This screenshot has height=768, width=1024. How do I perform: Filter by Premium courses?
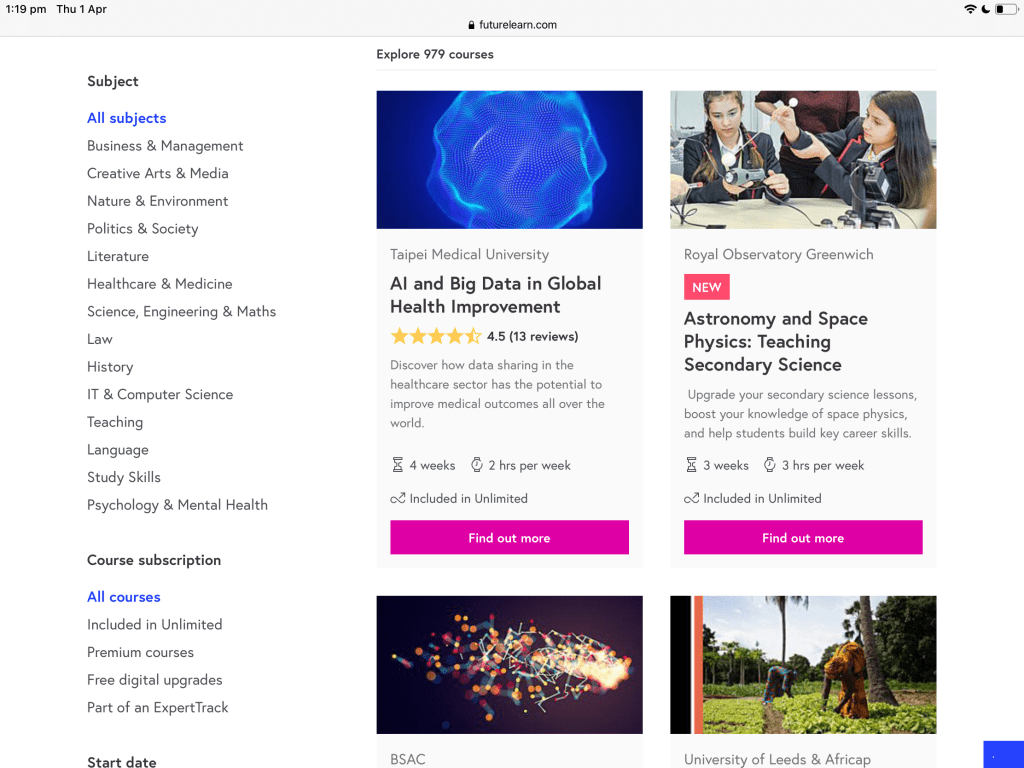[140, 652]
